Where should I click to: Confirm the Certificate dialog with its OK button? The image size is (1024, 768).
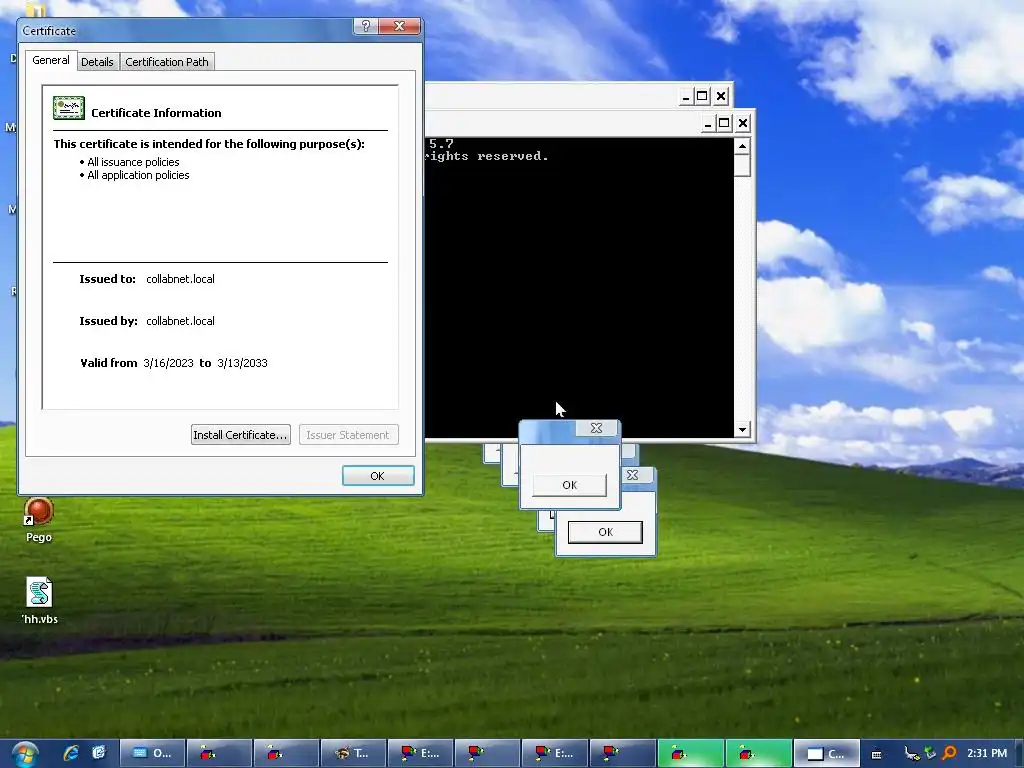[377, 476]
